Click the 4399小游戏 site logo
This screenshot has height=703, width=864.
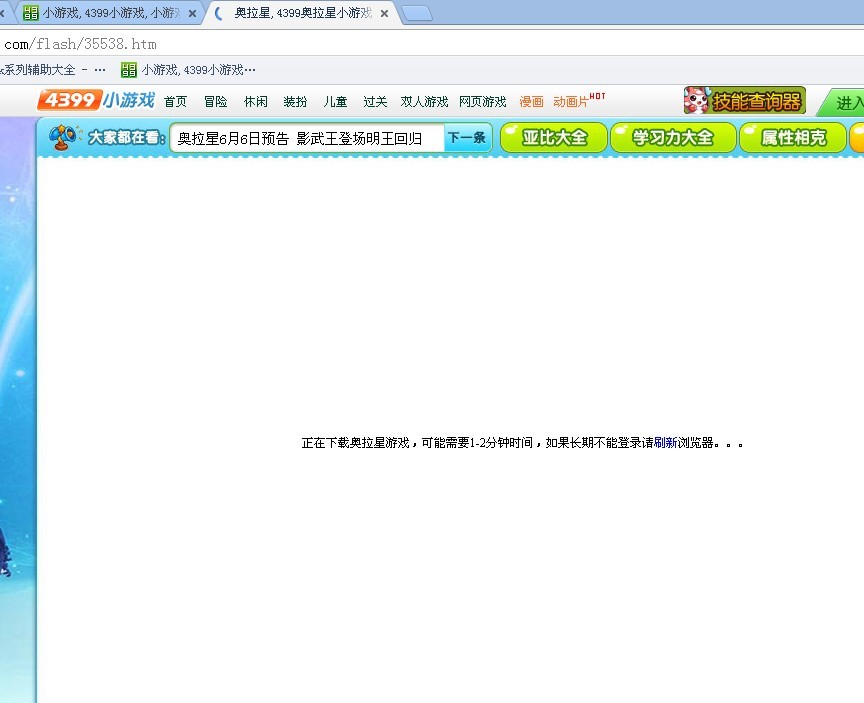click(96, 101)
